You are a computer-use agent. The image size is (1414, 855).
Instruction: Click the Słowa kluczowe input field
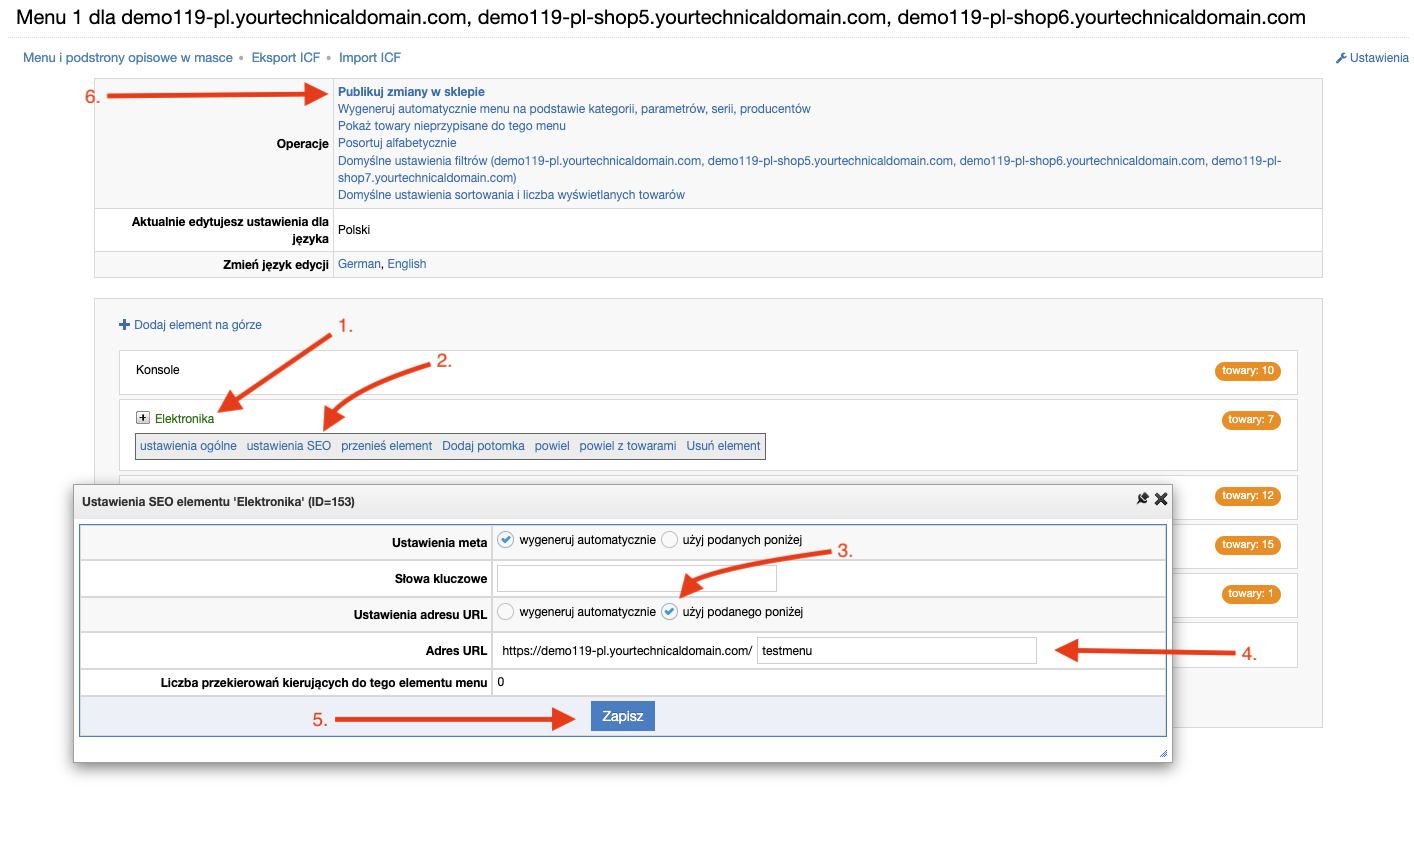(x=636, y=579)
